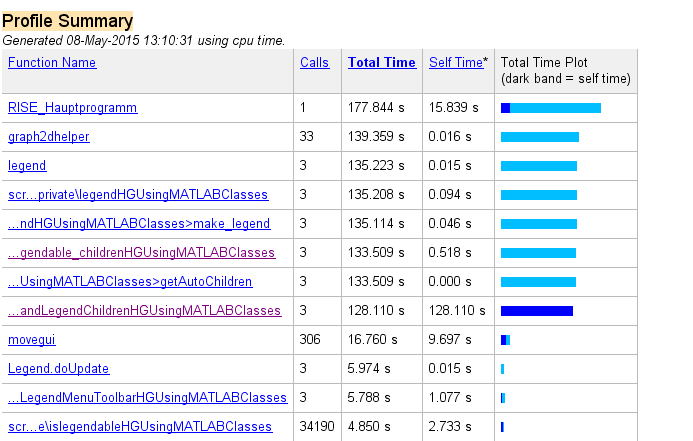Image resolution: width=693 pixels, height=441 pixels.
Task: Click the graph2dhelper time plot bar
Action: click(539, 136)
